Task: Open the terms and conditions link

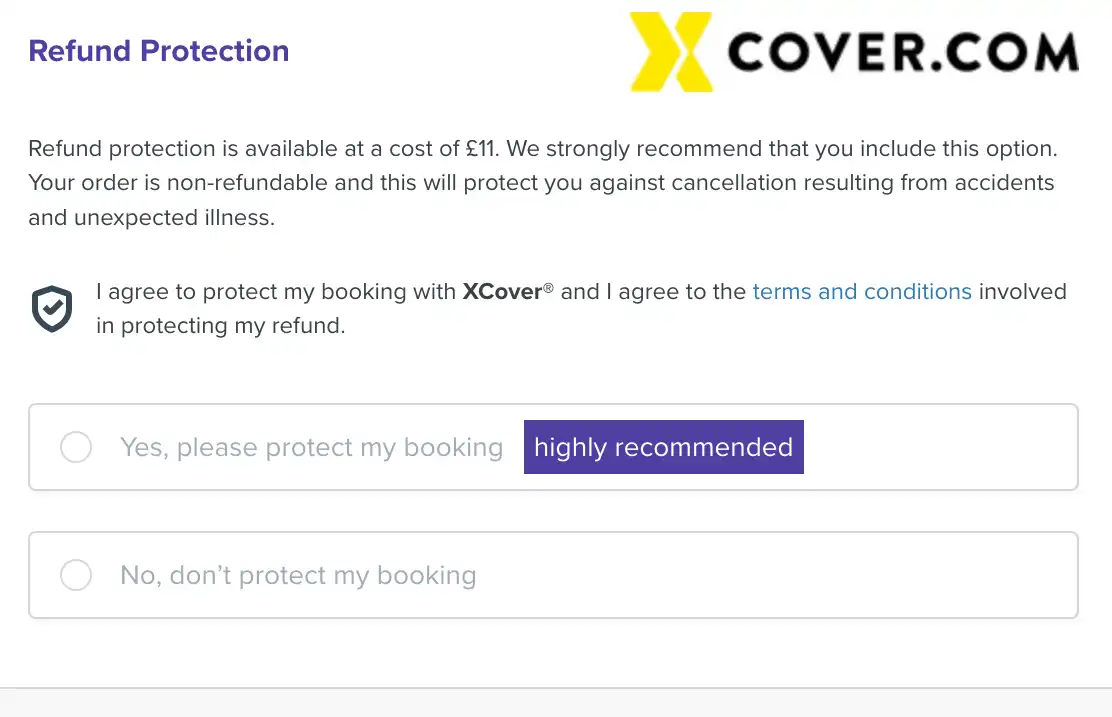Action: point(862,291)
